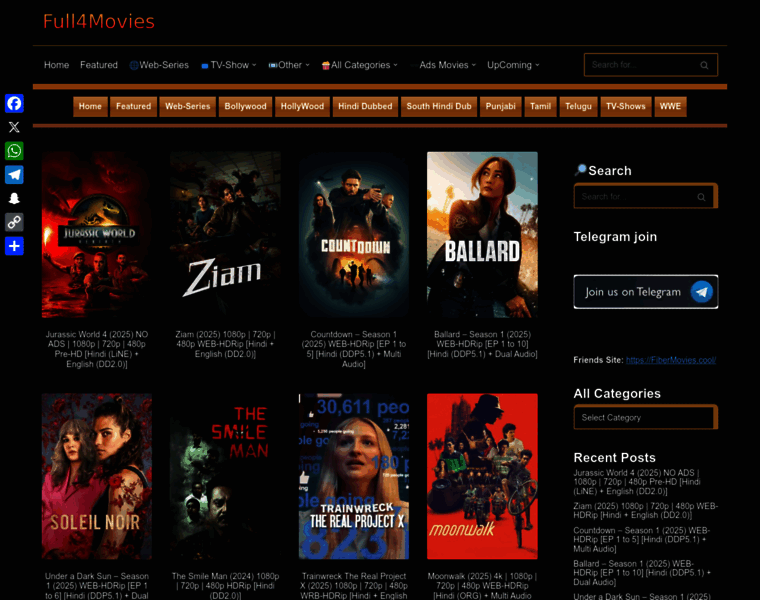Share via the X icon
This screenshot has width=760, height=600.
coord(14,127)
